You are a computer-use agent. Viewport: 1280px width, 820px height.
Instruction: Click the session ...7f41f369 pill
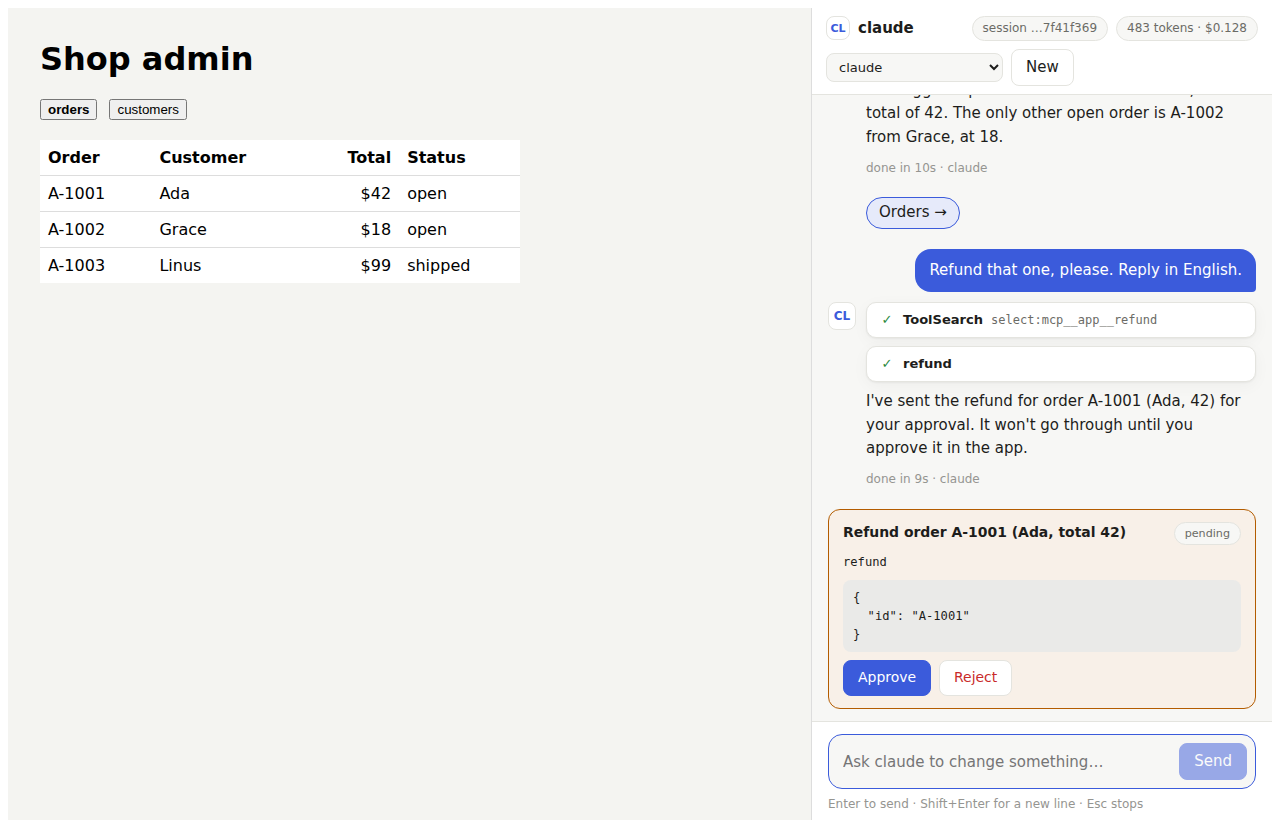click(1040, 28)
